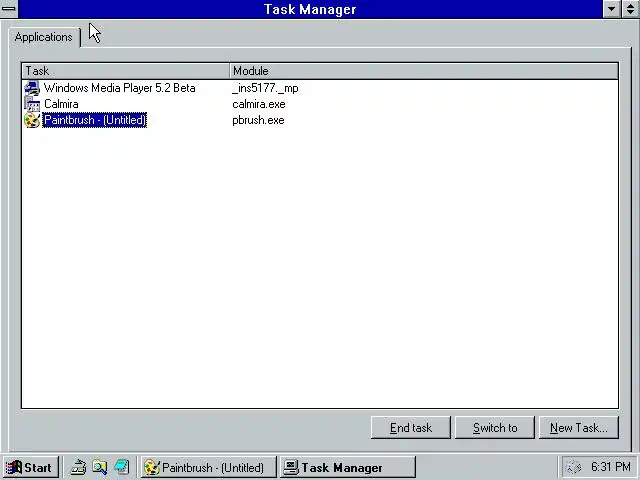Click the pbrush.exe module entry
The image size is (640, 480).
(258, 120)
